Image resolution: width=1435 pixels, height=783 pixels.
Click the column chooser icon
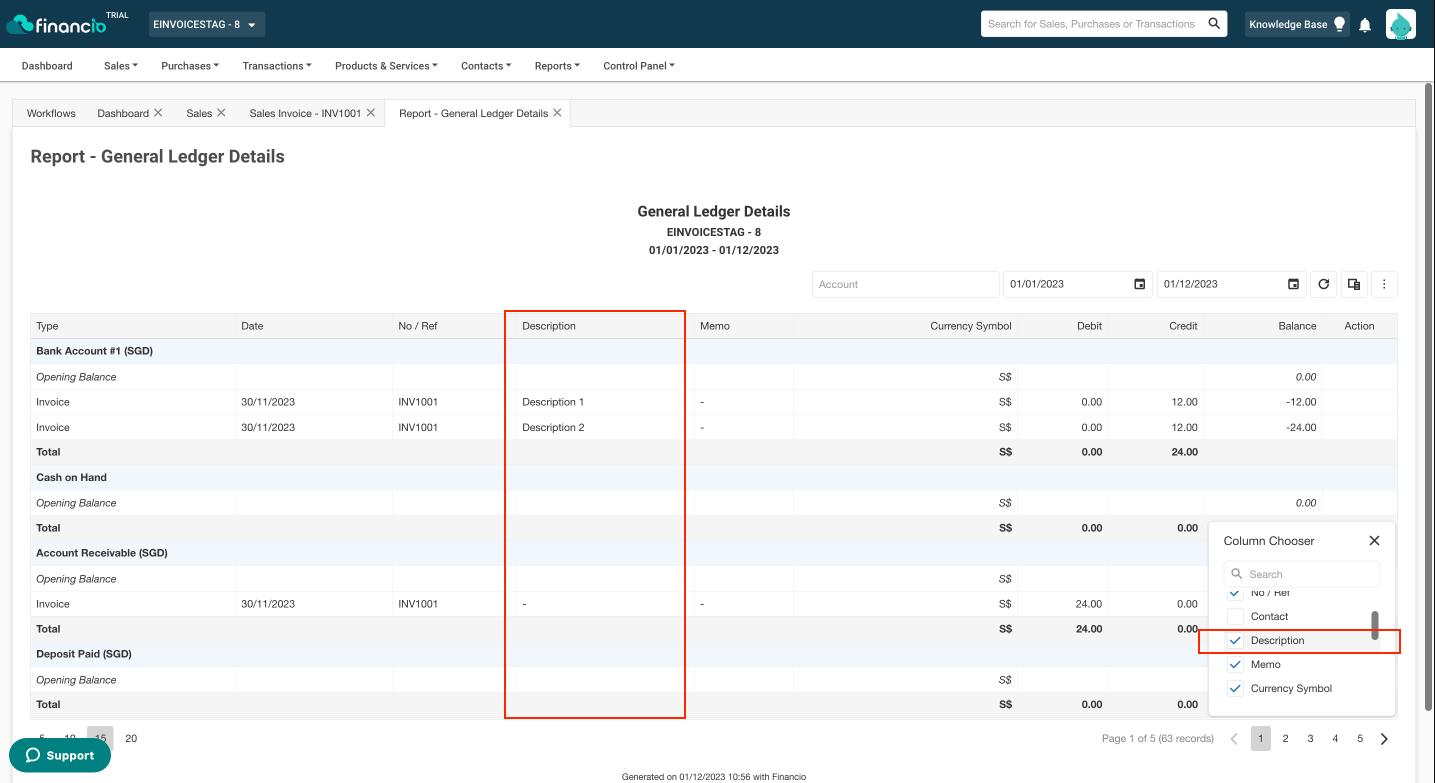click(1353, 284)
